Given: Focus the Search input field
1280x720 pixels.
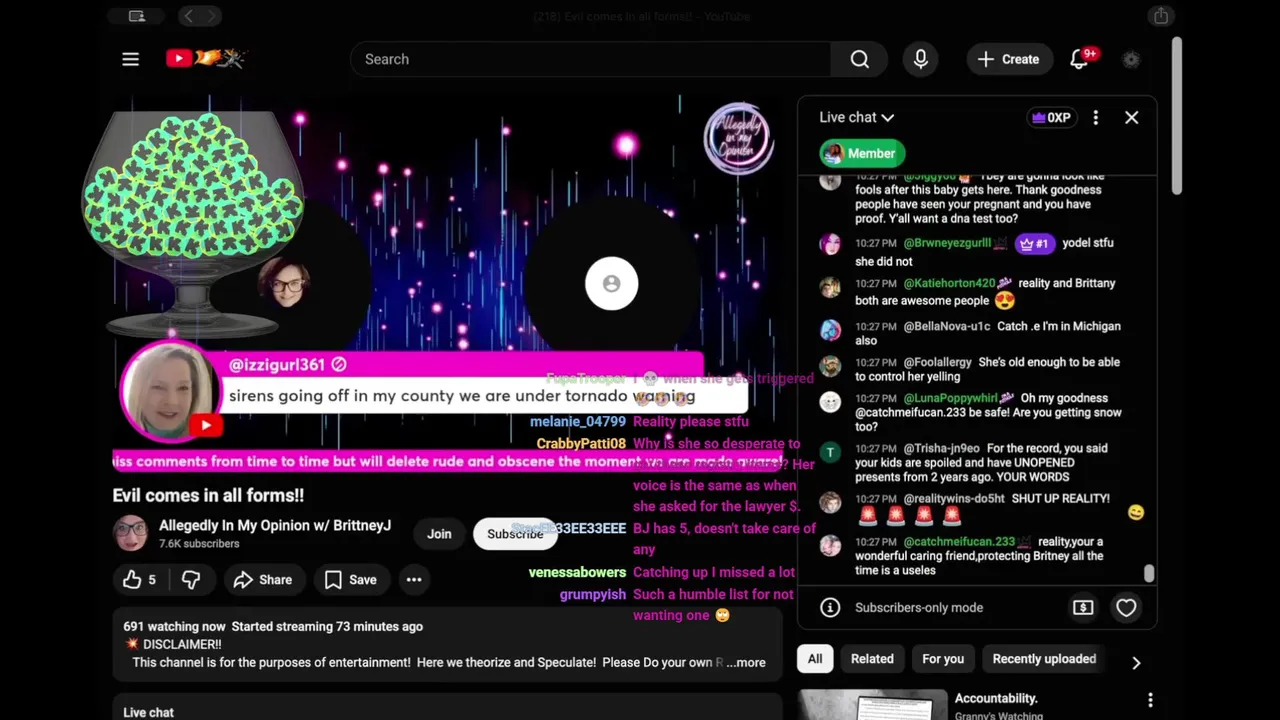Looking at the screenshot, I should click(590, 59).
